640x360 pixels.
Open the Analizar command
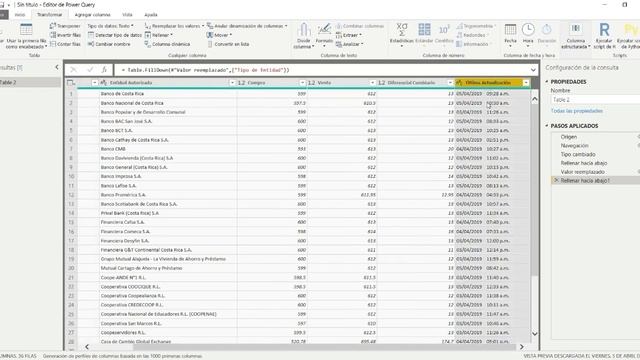point(349,44)
